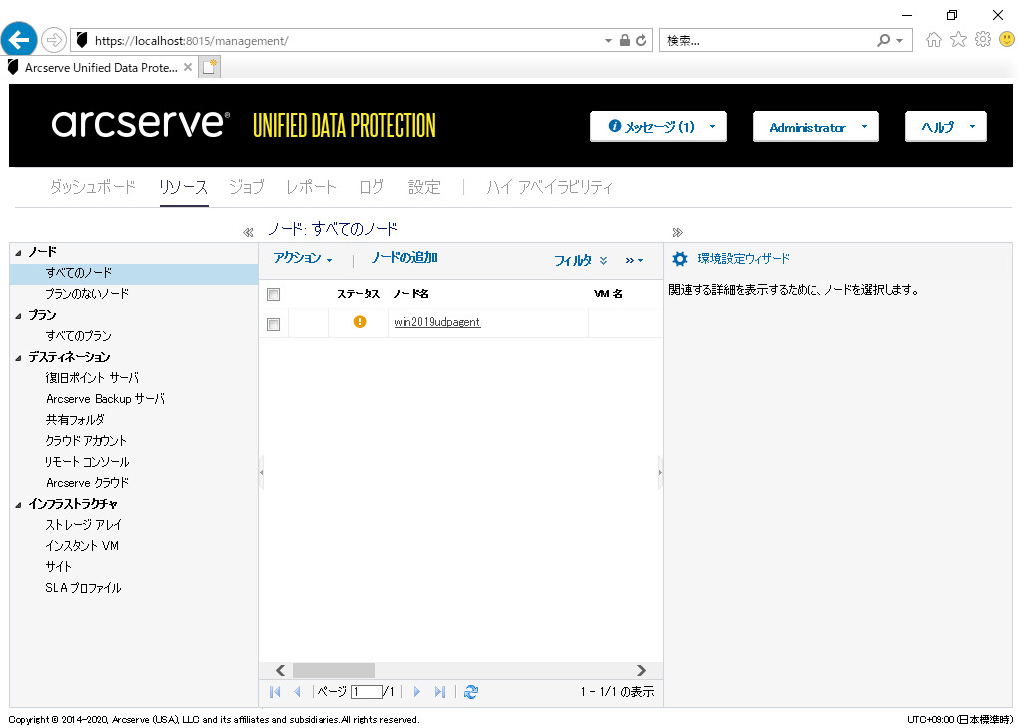Open the ヘルプ dropdown menu

945,127
